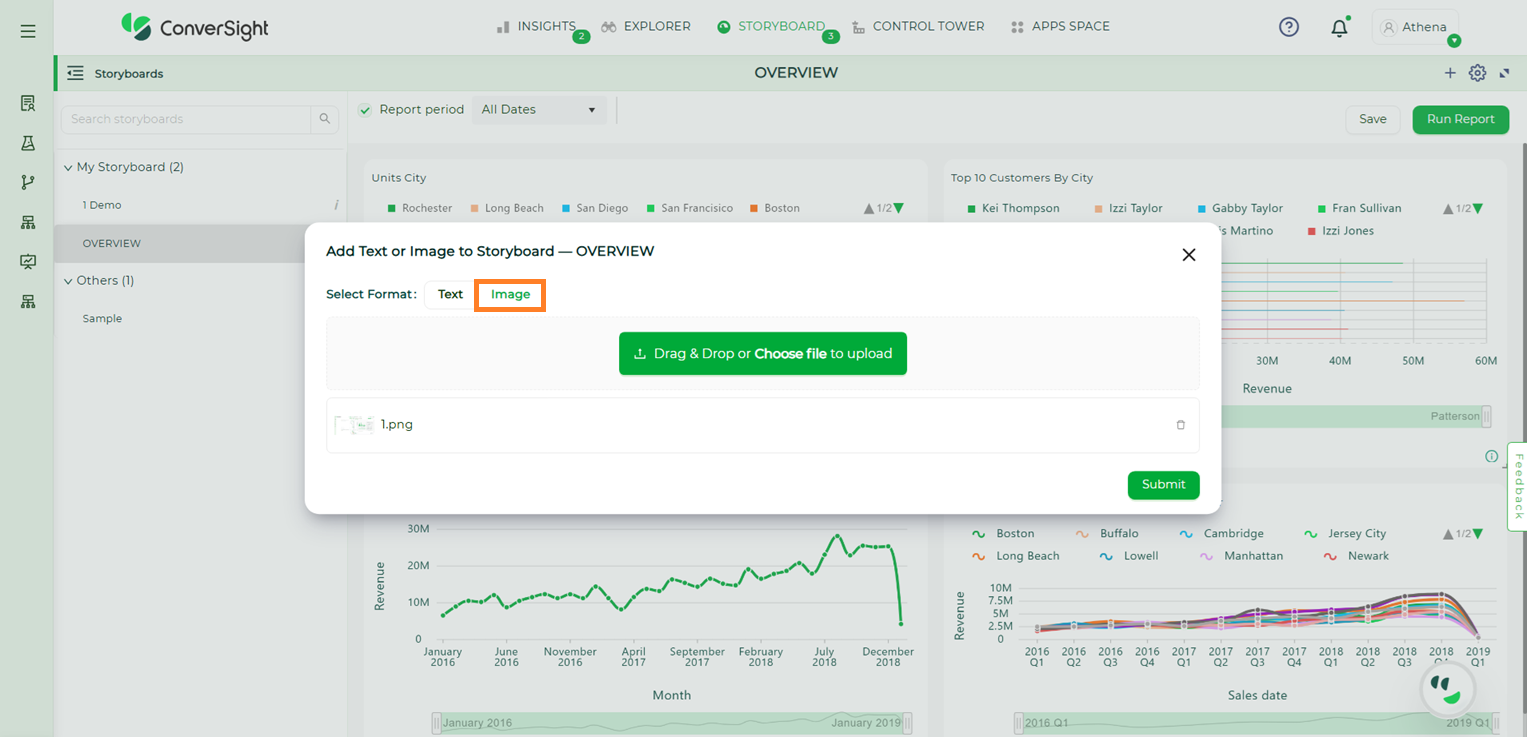Select the Text format option
The height and width of the screenshot is (737, 1527).
click(x=450, y=295)
